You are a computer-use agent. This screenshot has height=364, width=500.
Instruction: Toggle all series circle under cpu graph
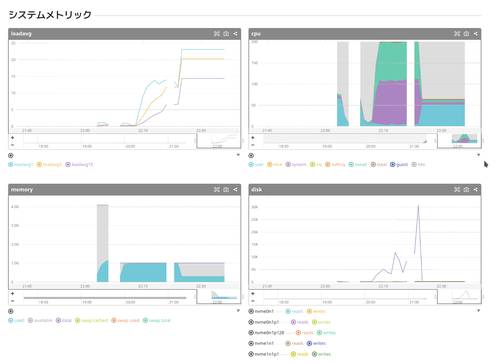click(x=251, y=155)
